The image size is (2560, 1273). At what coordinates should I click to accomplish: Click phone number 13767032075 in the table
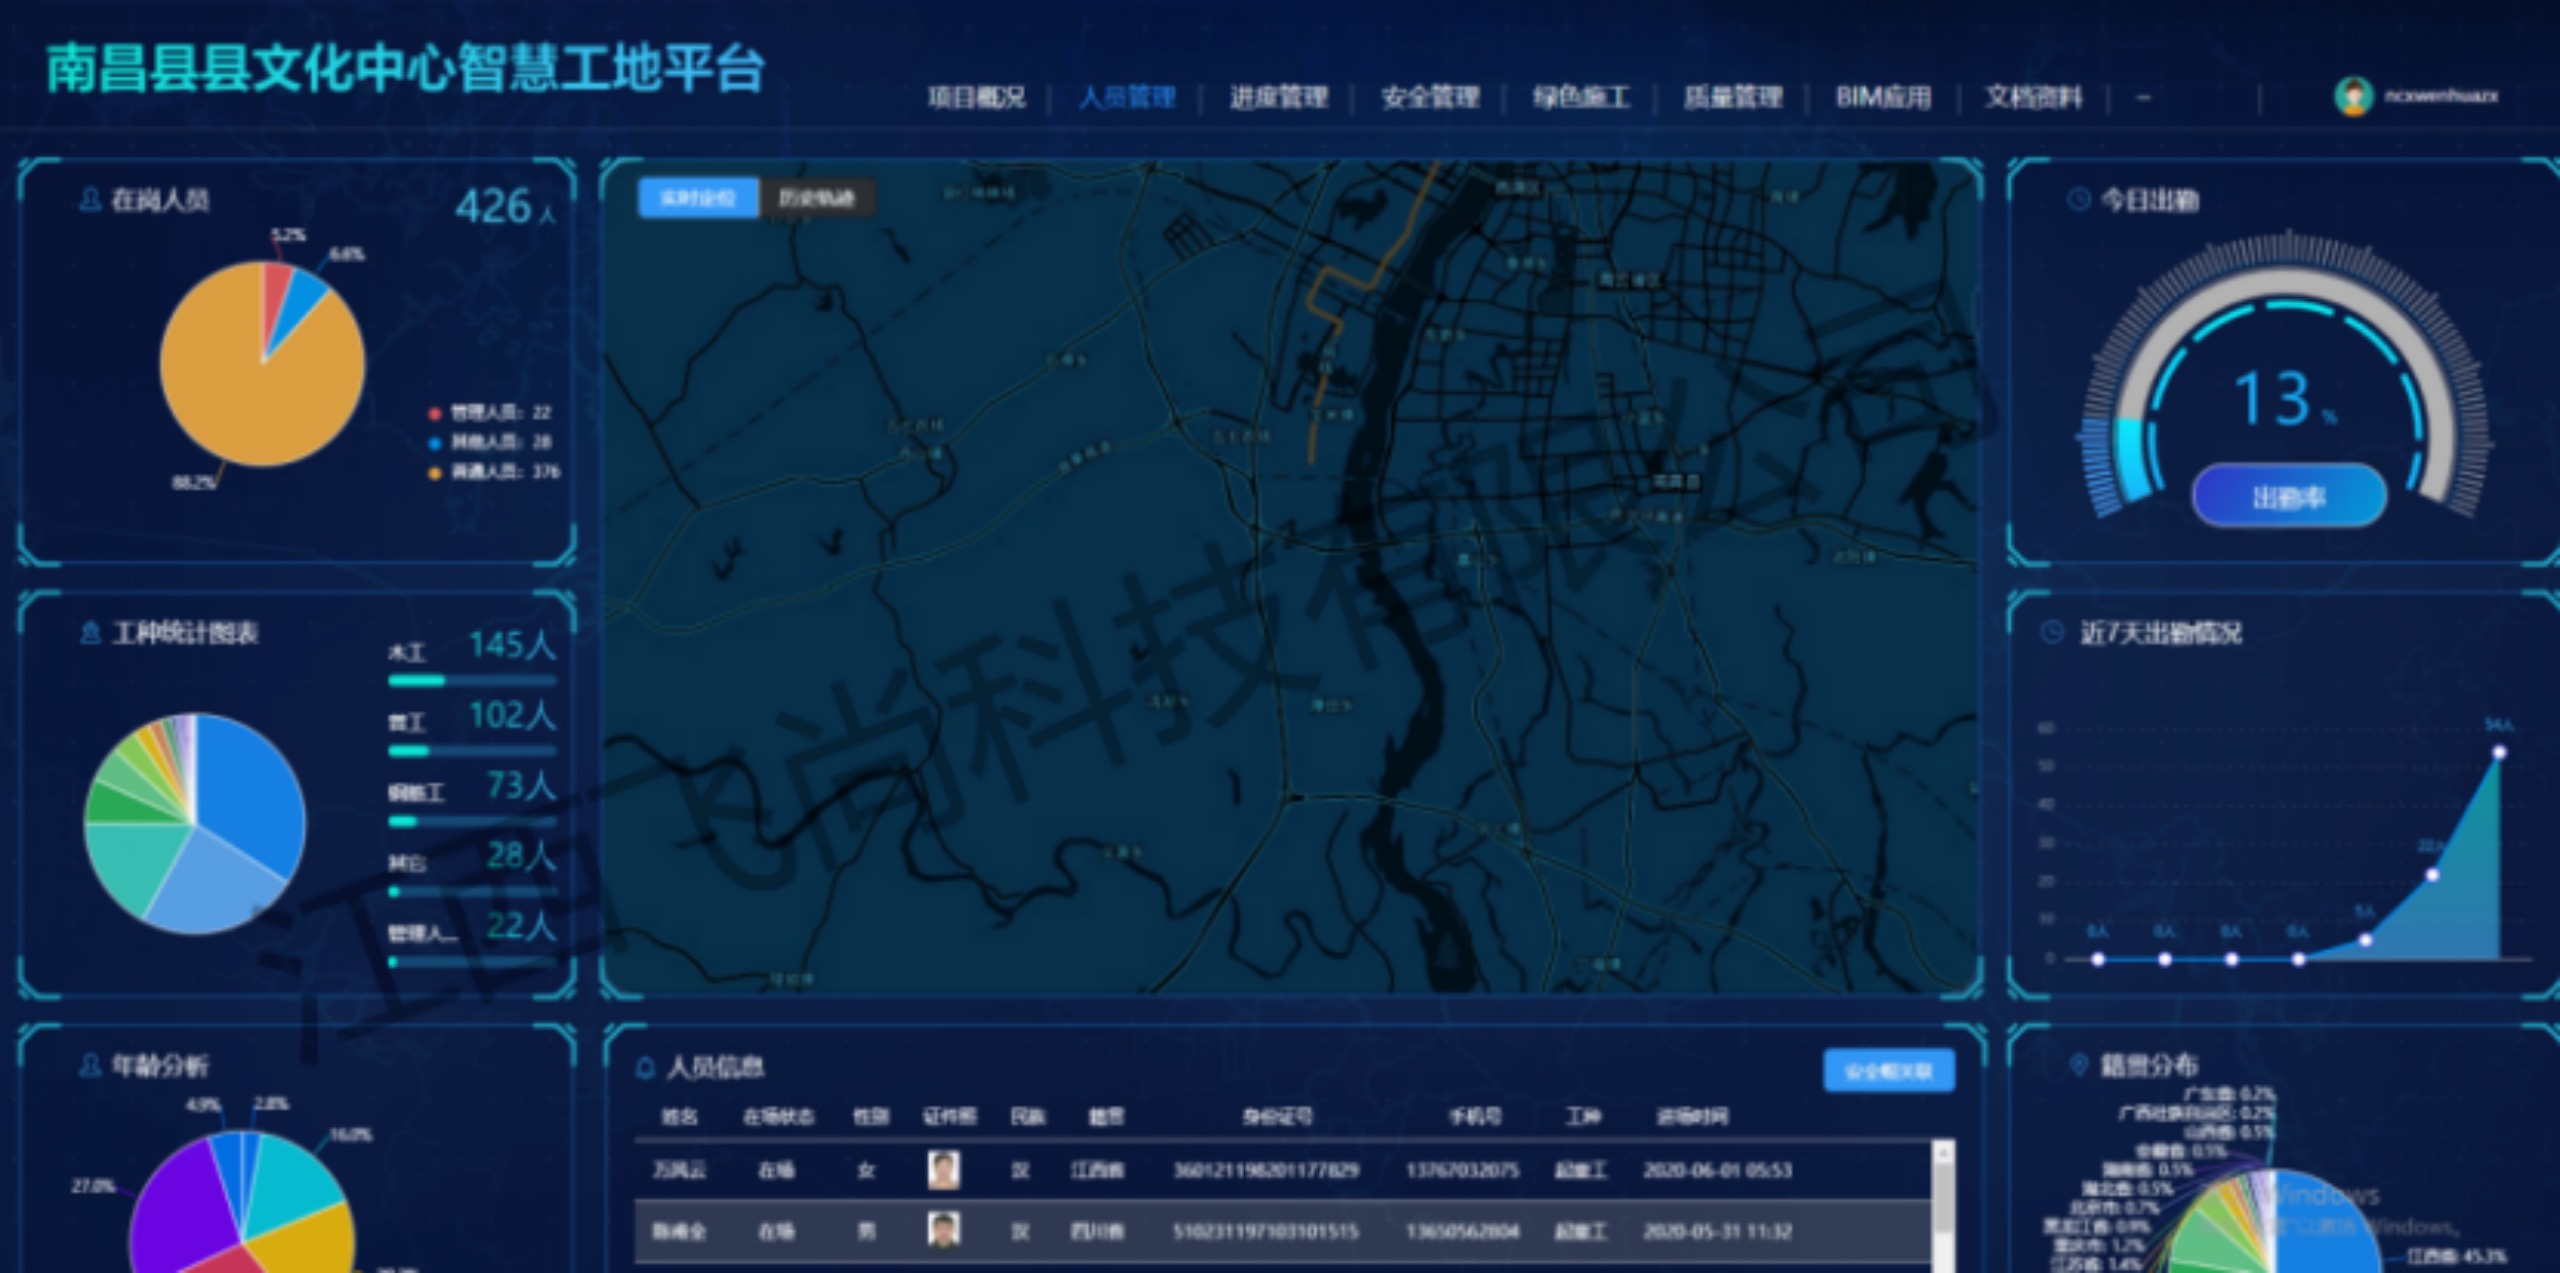[1463, 1169]
